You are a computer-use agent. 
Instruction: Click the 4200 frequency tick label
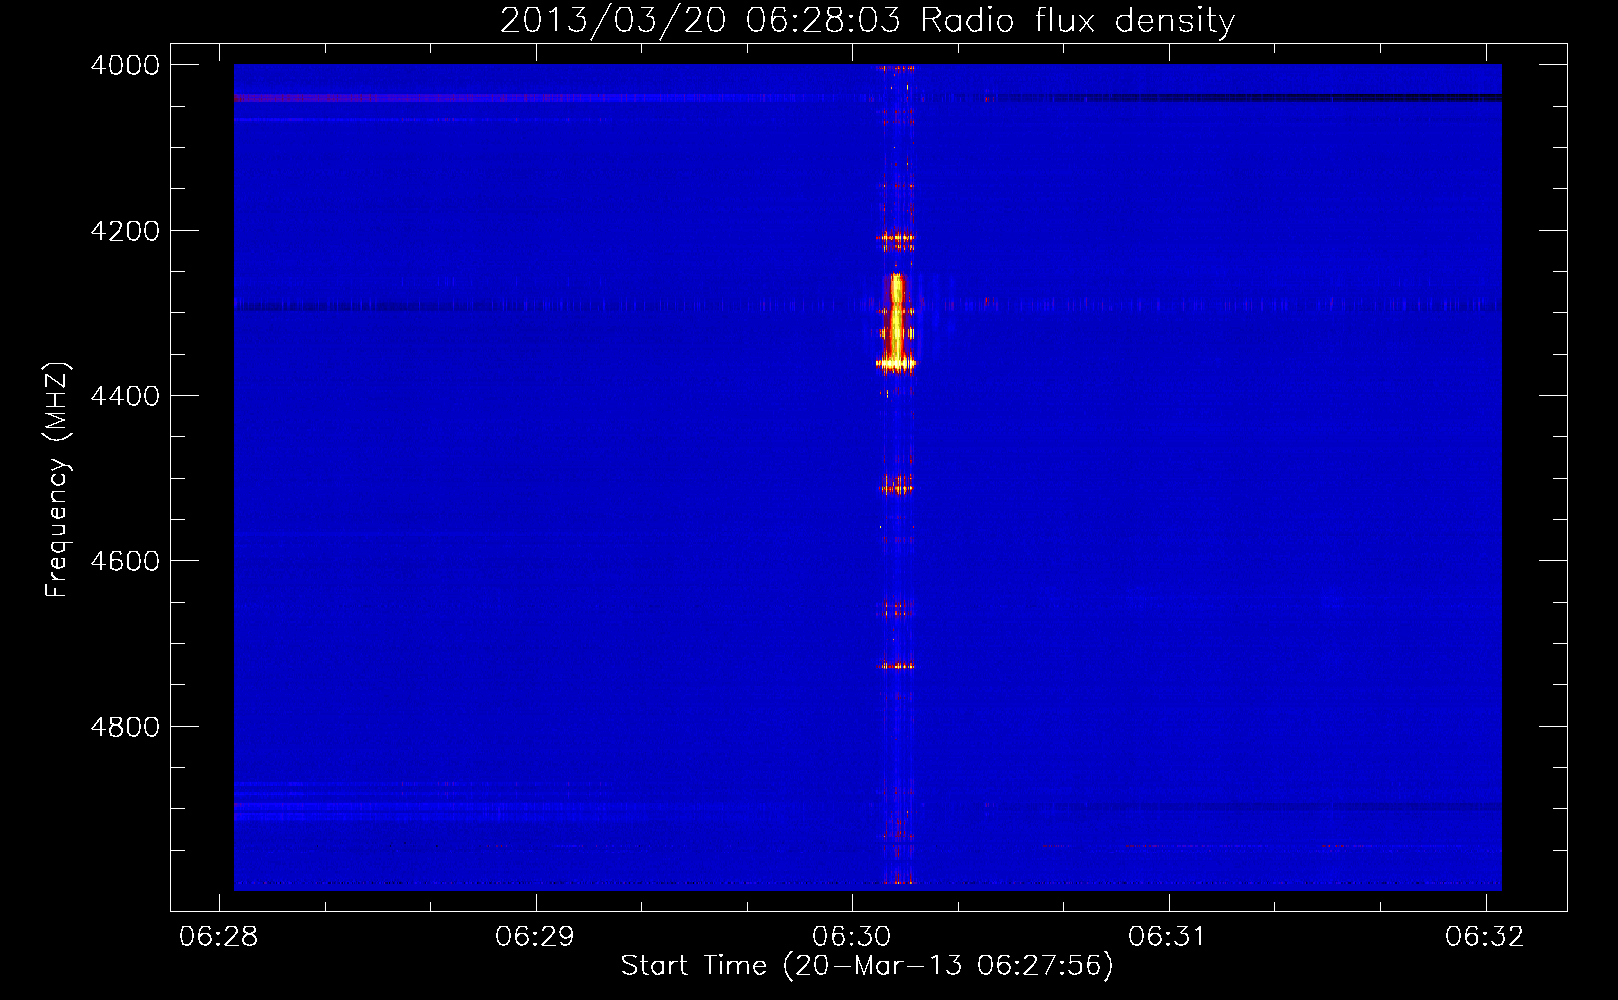click(x=125, y=231)
